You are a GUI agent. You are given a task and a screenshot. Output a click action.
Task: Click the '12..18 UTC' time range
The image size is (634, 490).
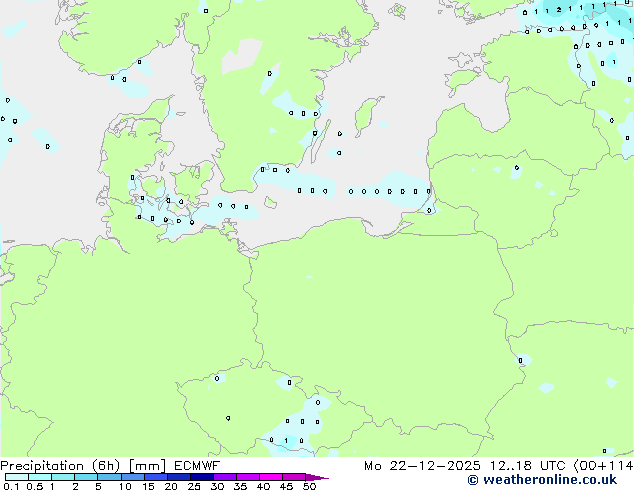tap(527, 466)
